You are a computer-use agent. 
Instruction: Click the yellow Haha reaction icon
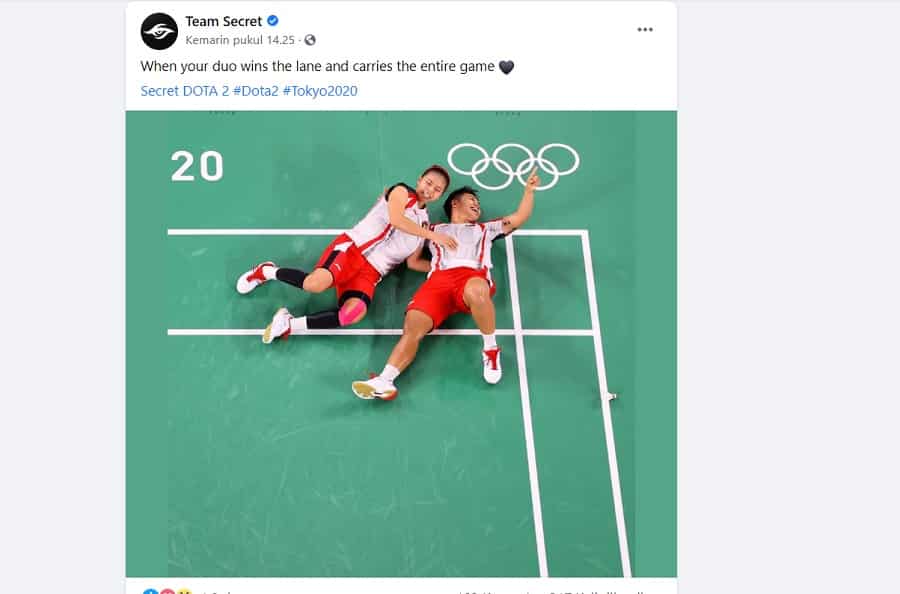coord(184,592)
